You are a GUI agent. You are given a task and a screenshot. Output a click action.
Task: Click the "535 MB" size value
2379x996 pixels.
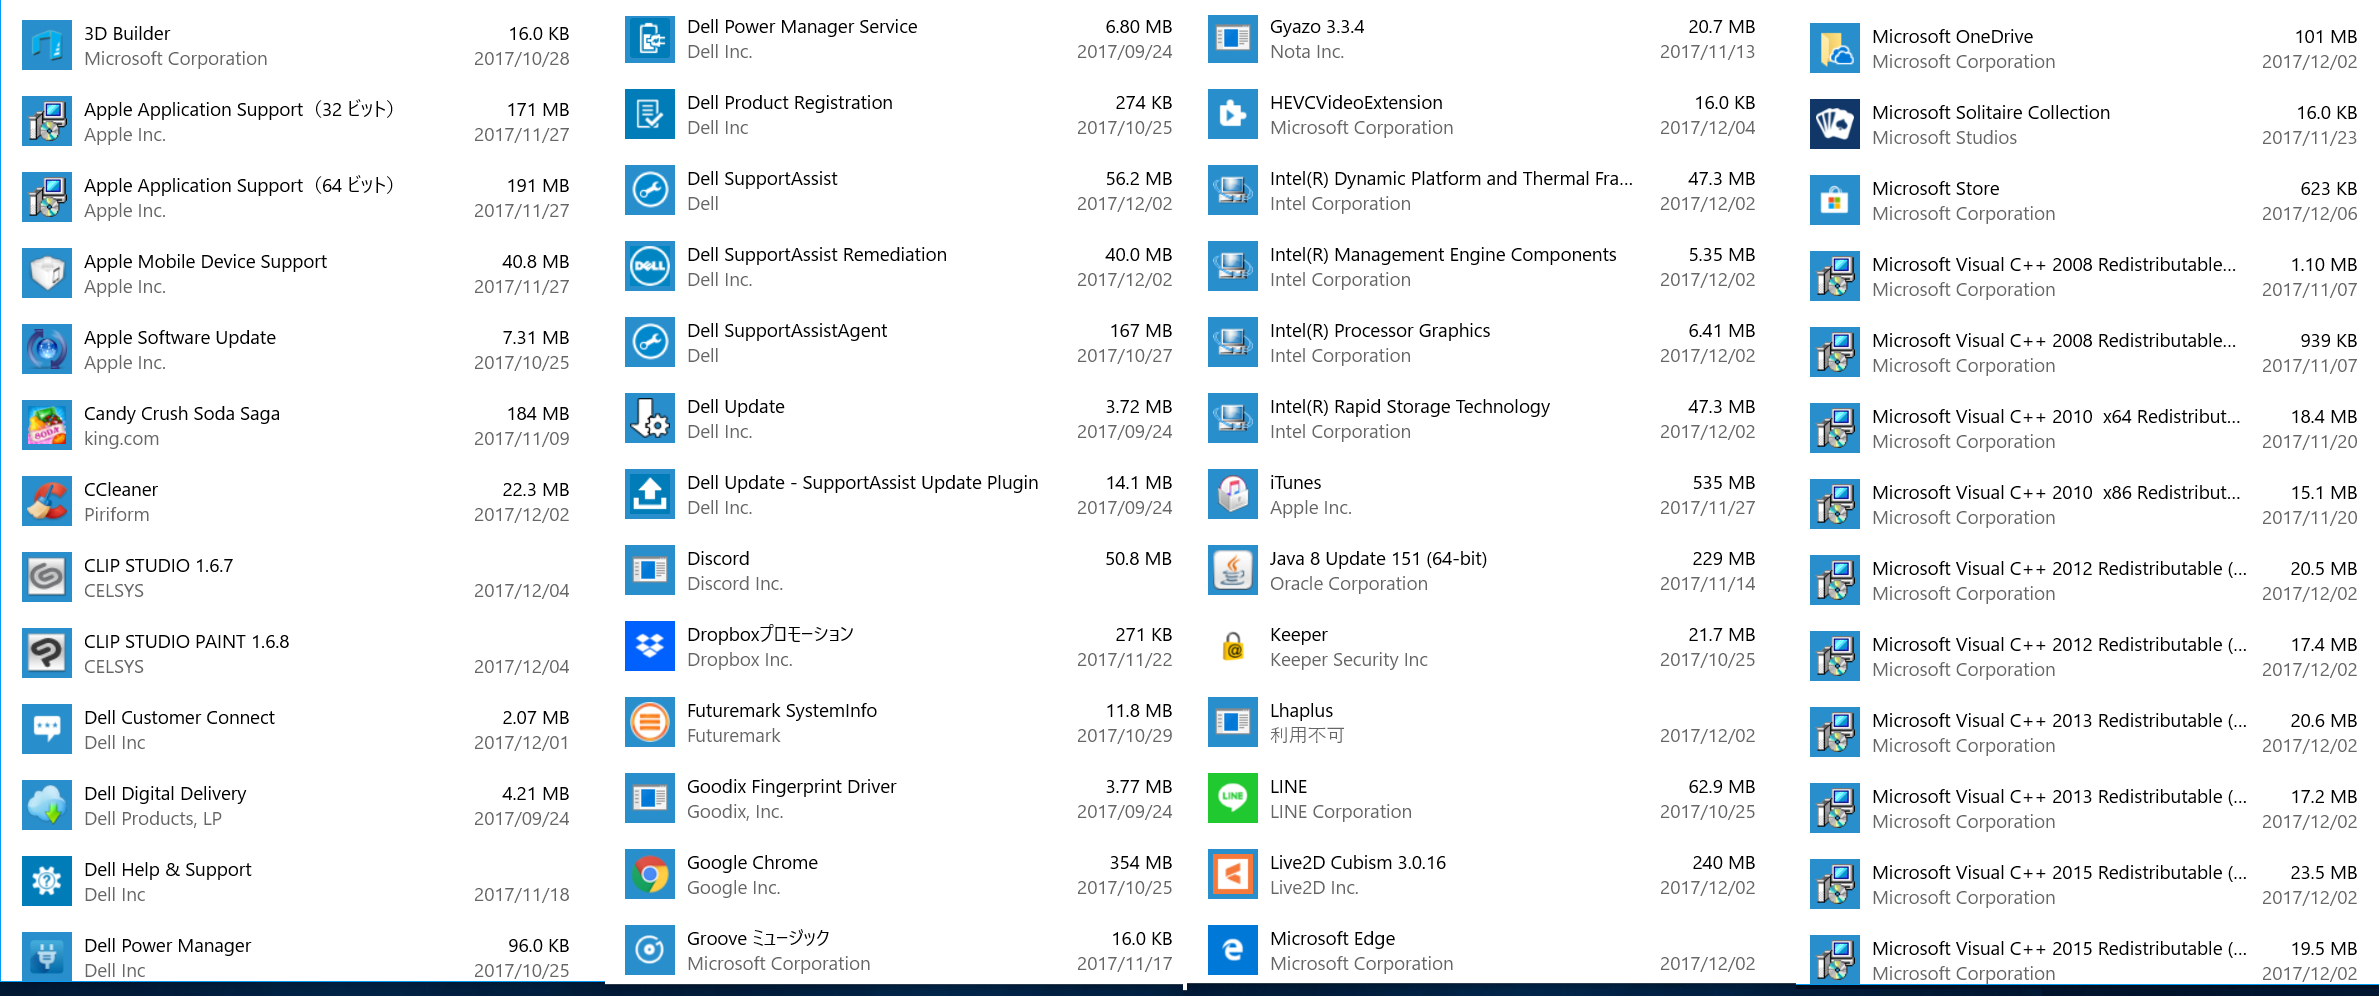tap(1723, 483)
